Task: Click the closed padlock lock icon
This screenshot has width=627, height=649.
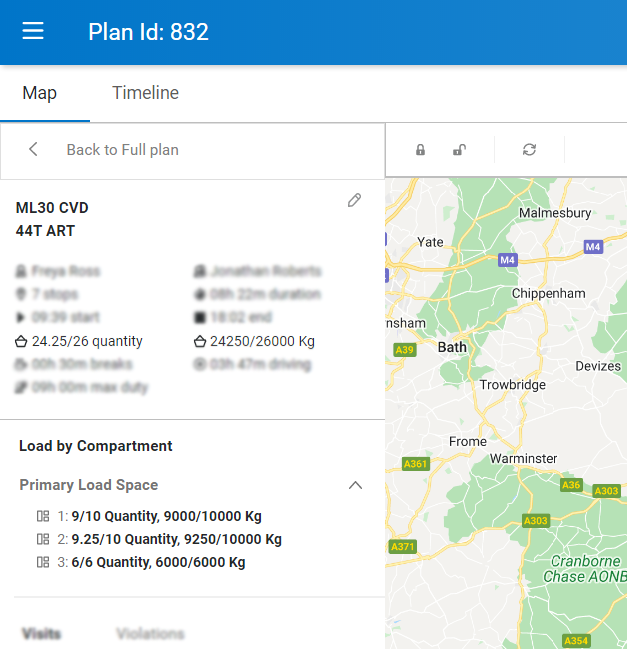Action: point(420,150)
